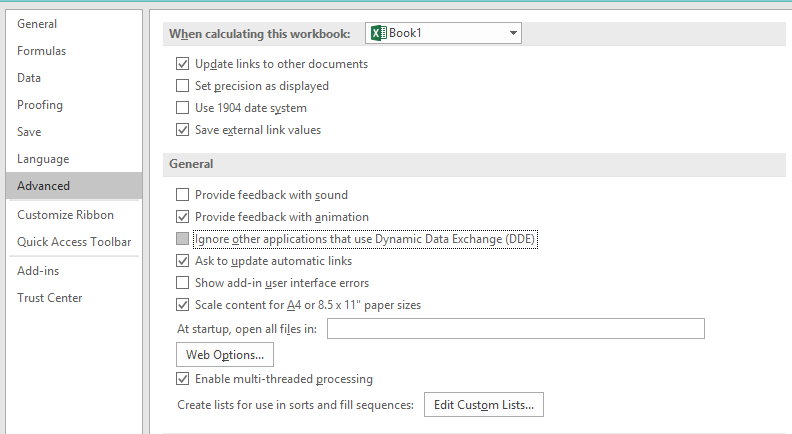This screenshot has width=792, height=434.
Task: Click 'At startup, open all files in' label
Action: 247,329
